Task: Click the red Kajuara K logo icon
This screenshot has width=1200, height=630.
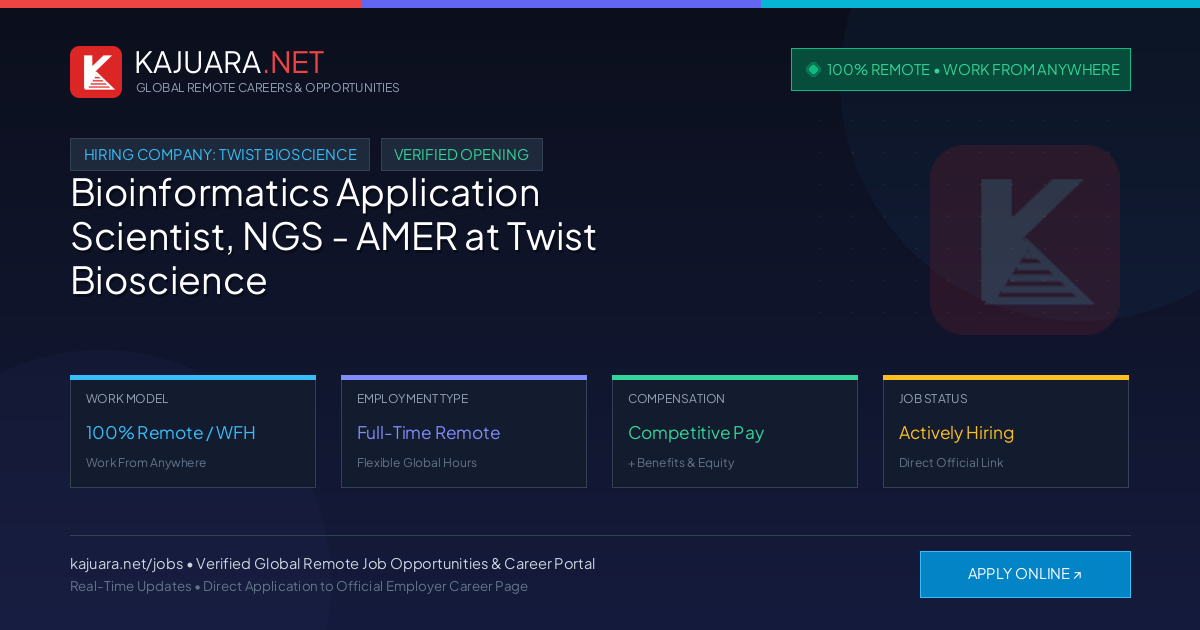Action: (x=96, y=72)
